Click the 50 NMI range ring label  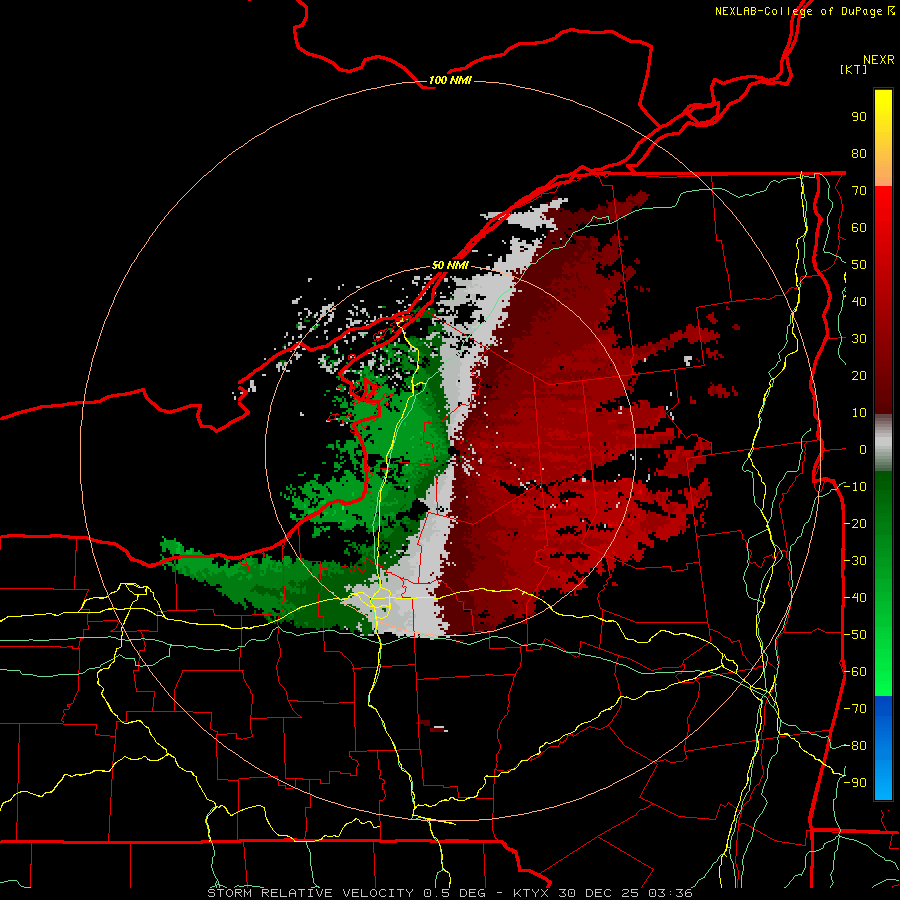click(450, 265)
